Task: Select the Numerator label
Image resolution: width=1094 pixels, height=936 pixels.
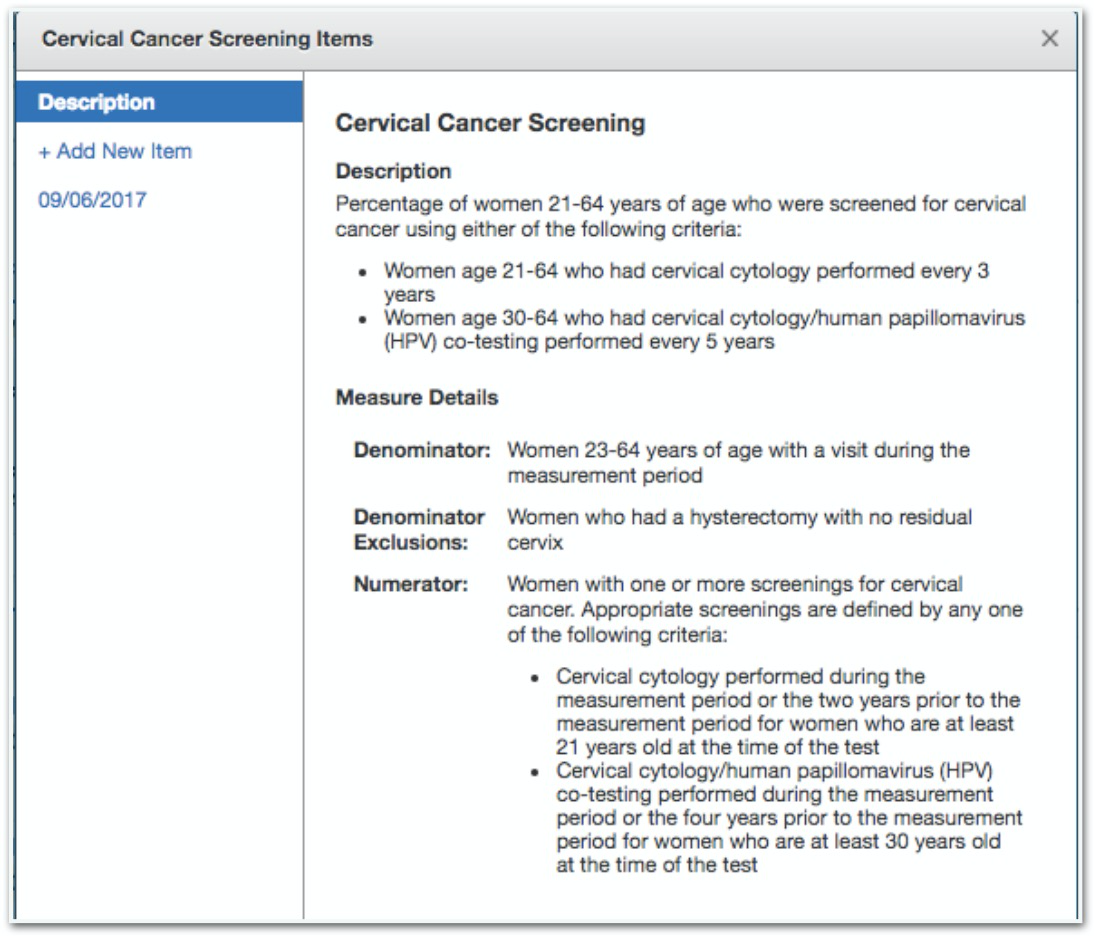Action: point(399,580)
